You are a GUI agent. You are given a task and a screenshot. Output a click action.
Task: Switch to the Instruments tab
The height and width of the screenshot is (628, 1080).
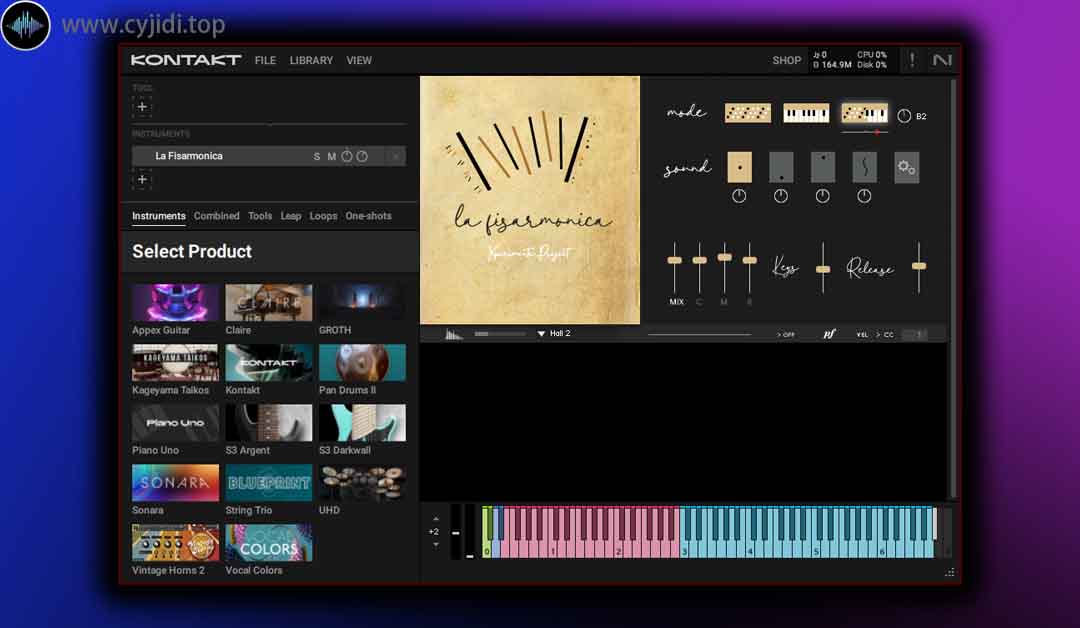159,216
